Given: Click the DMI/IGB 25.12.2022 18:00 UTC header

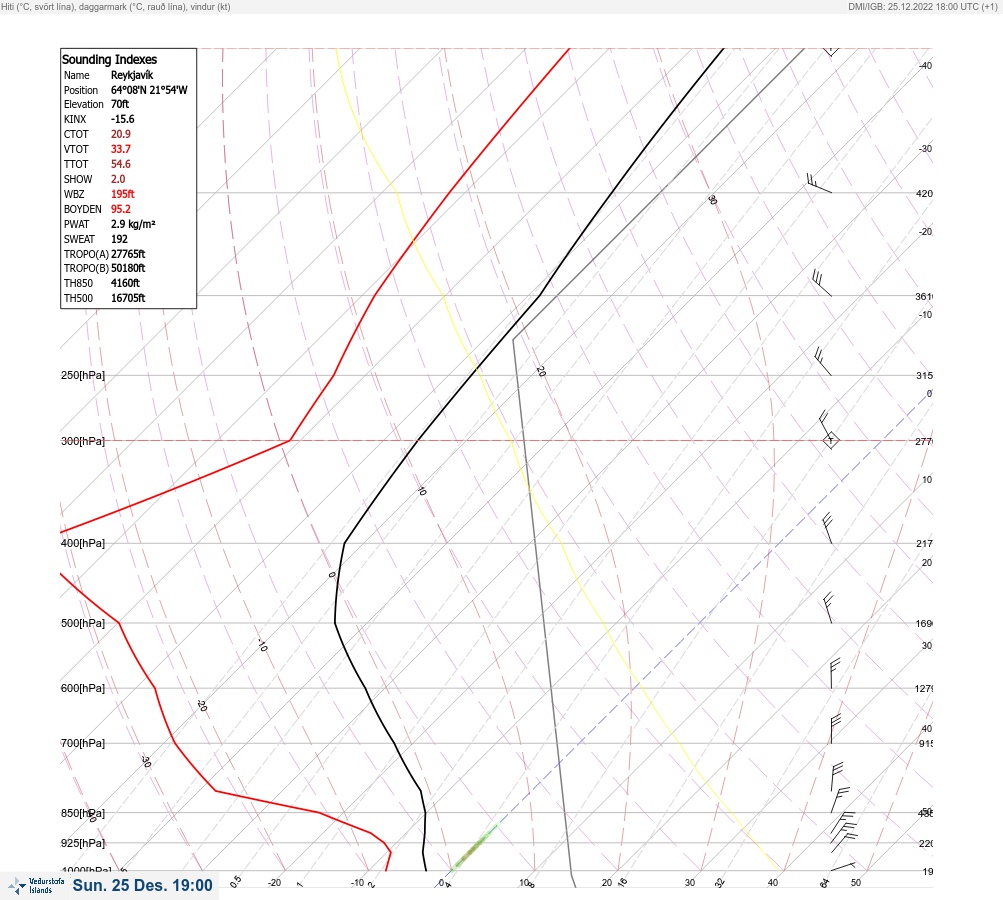Looking at the screenshot, I should click(922, 6).
